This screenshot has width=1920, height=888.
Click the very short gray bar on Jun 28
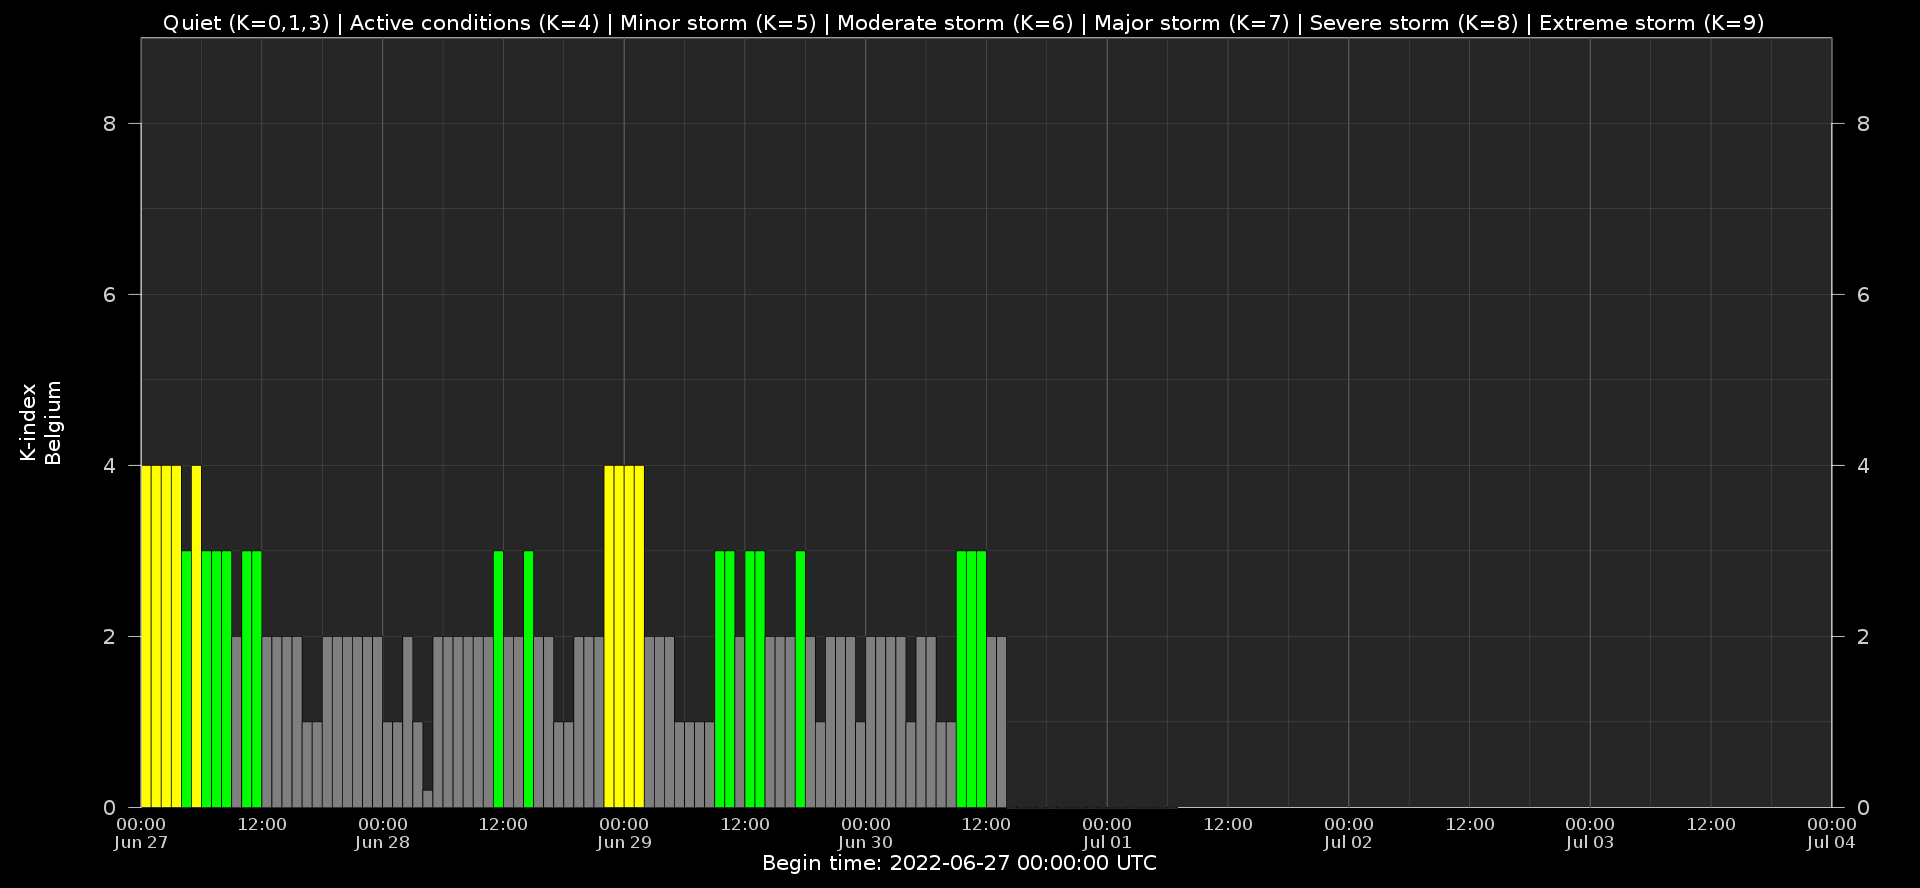pyautogui.click(x=428, y=799)
